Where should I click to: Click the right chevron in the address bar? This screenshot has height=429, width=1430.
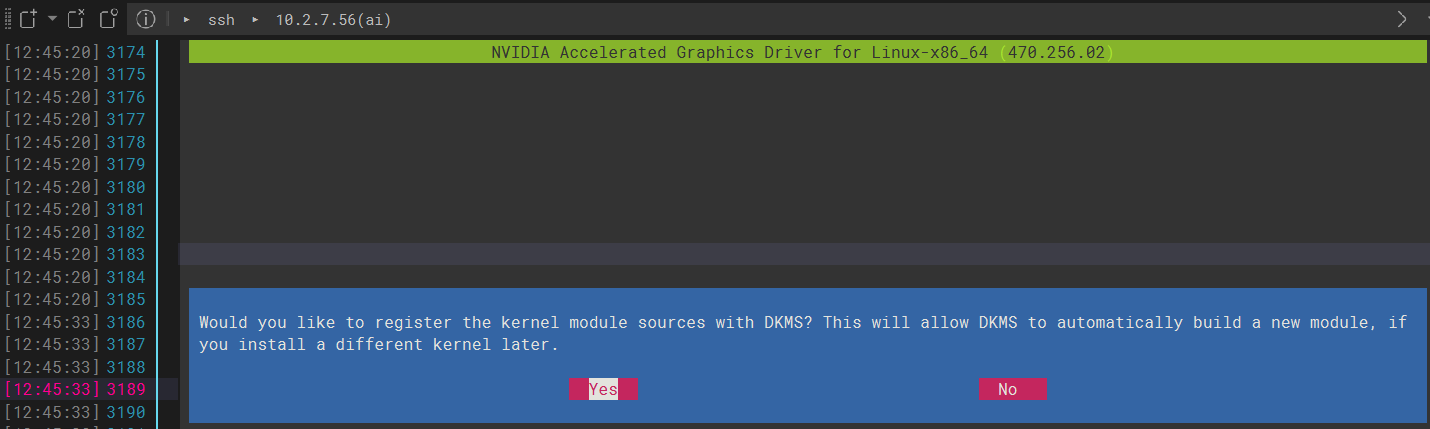[x=1402, y=19]
